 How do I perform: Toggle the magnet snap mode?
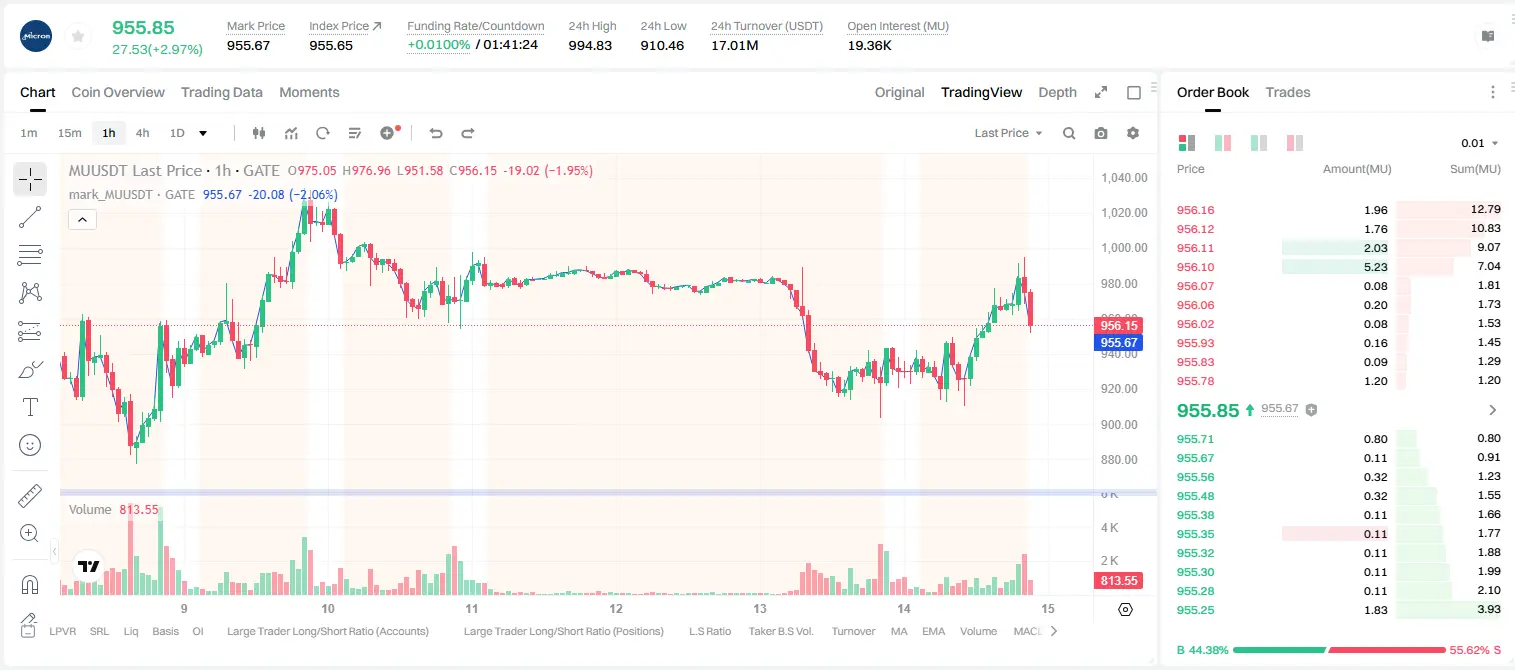(30, 584)
